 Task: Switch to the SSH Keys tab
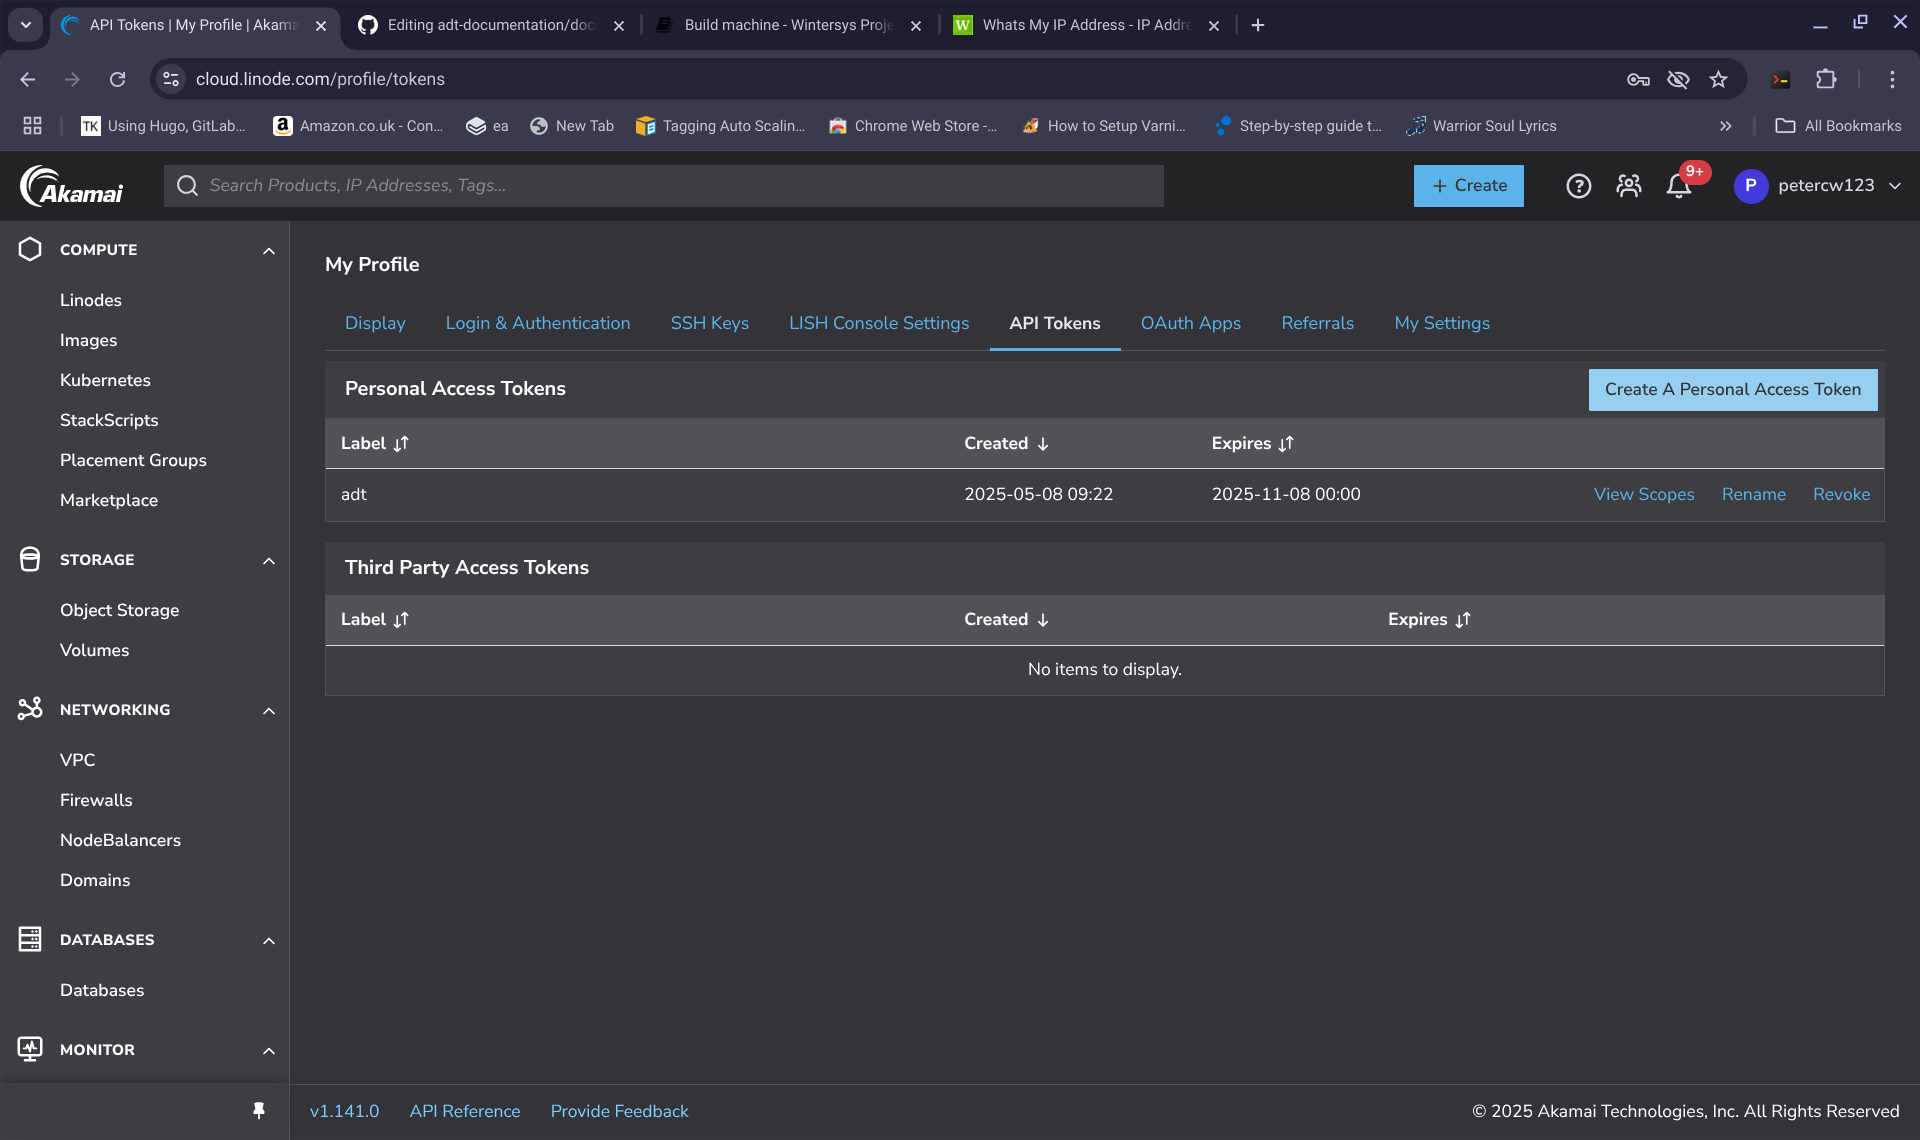[x=709, y=323]
